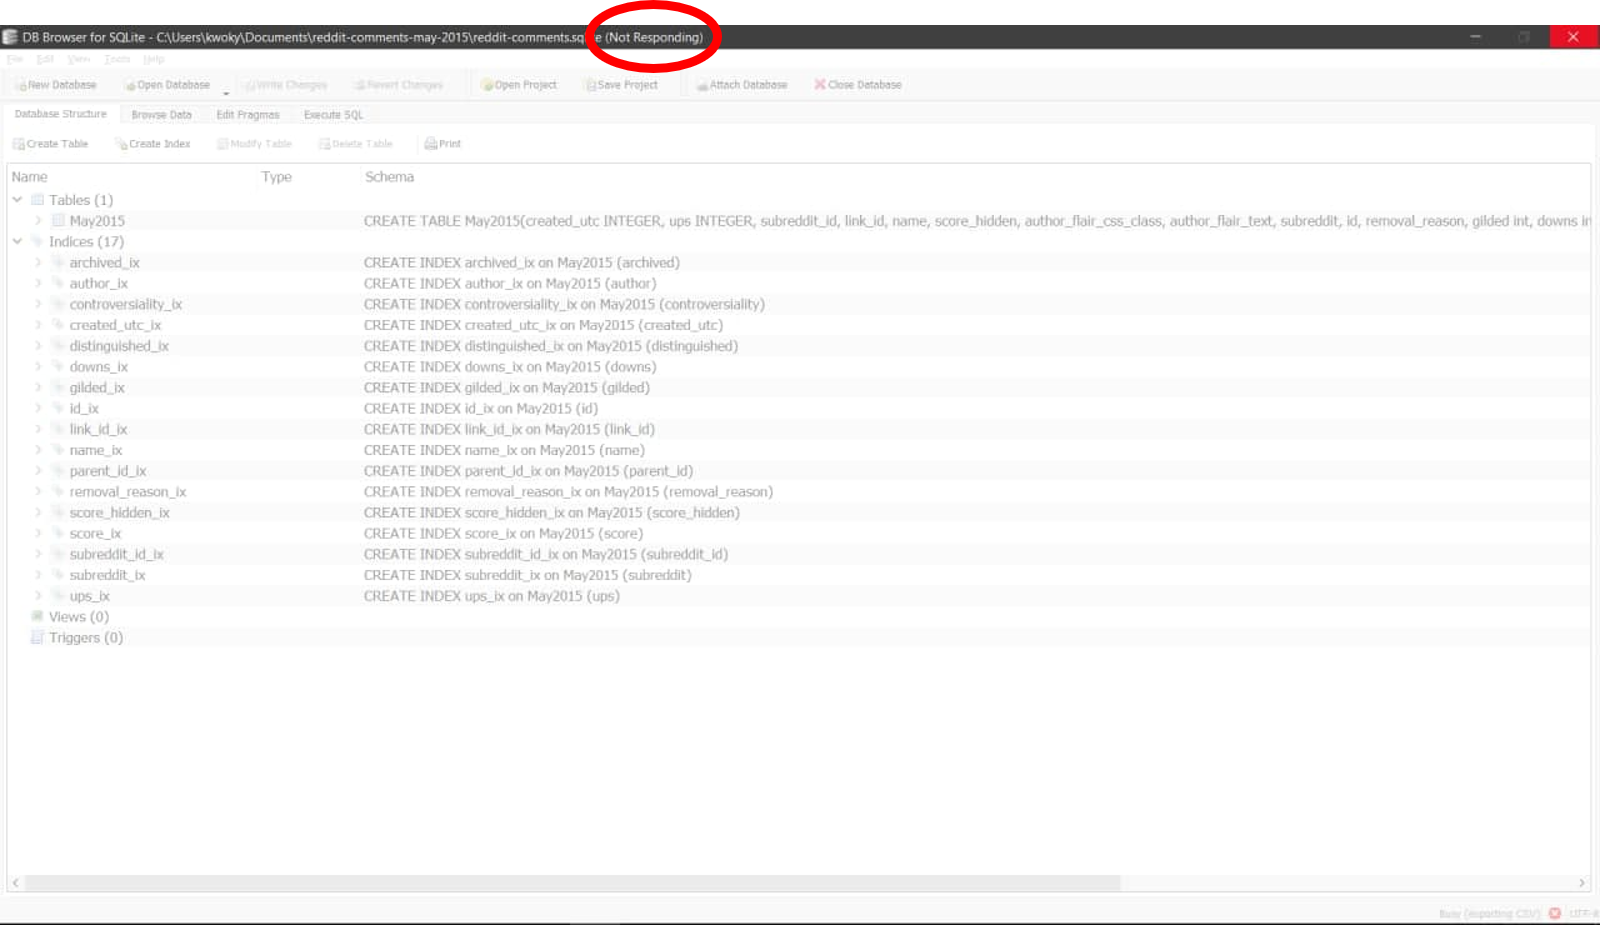Click the Triggers group icon
The height and width of the screenshot is (925, 1600).
38,638
